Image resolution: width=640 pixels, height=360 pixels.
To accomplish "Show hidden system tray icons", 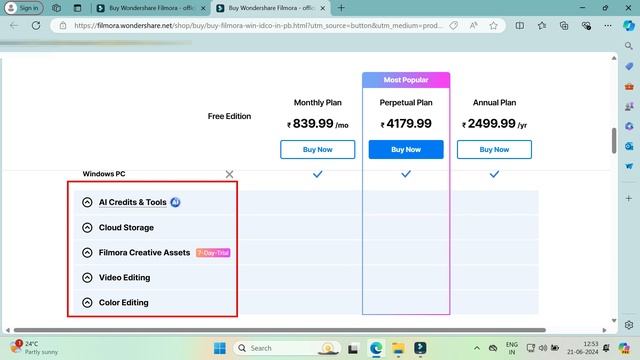I will point(476,348).
